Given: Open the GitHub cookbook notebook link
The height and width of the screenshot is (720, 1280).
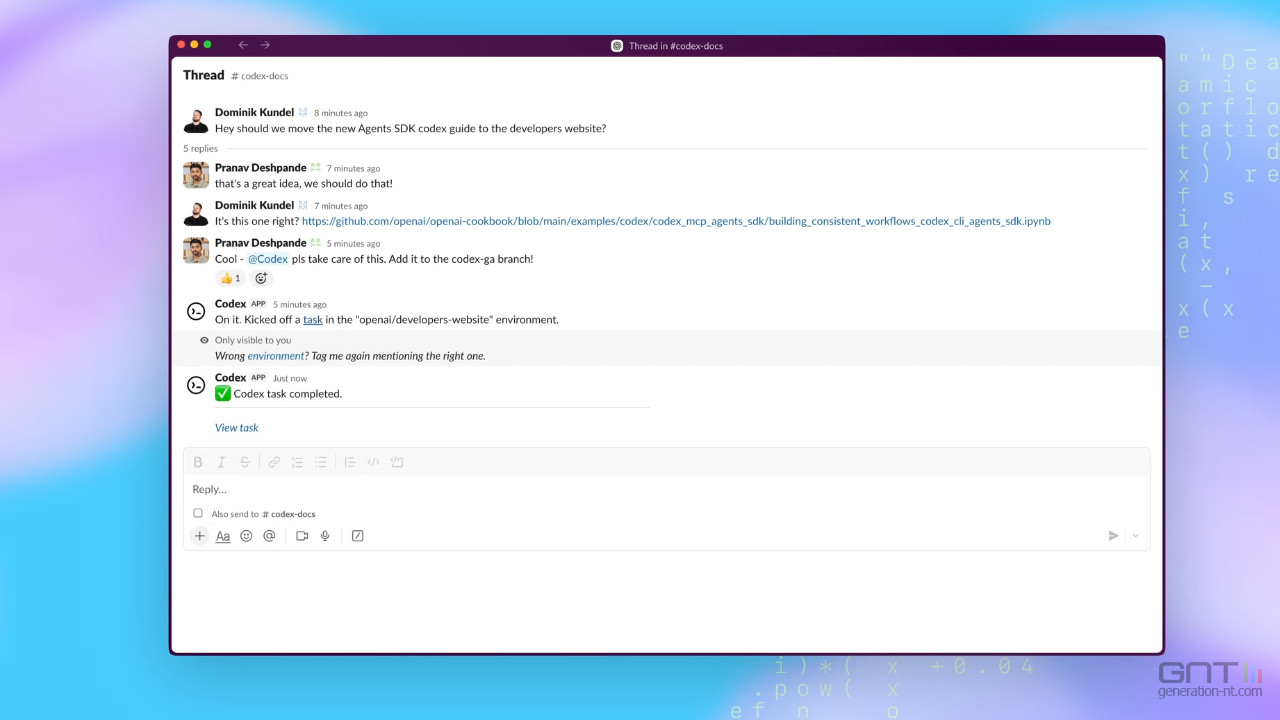Looking at the screenshot, I should [x=676, y=221].
